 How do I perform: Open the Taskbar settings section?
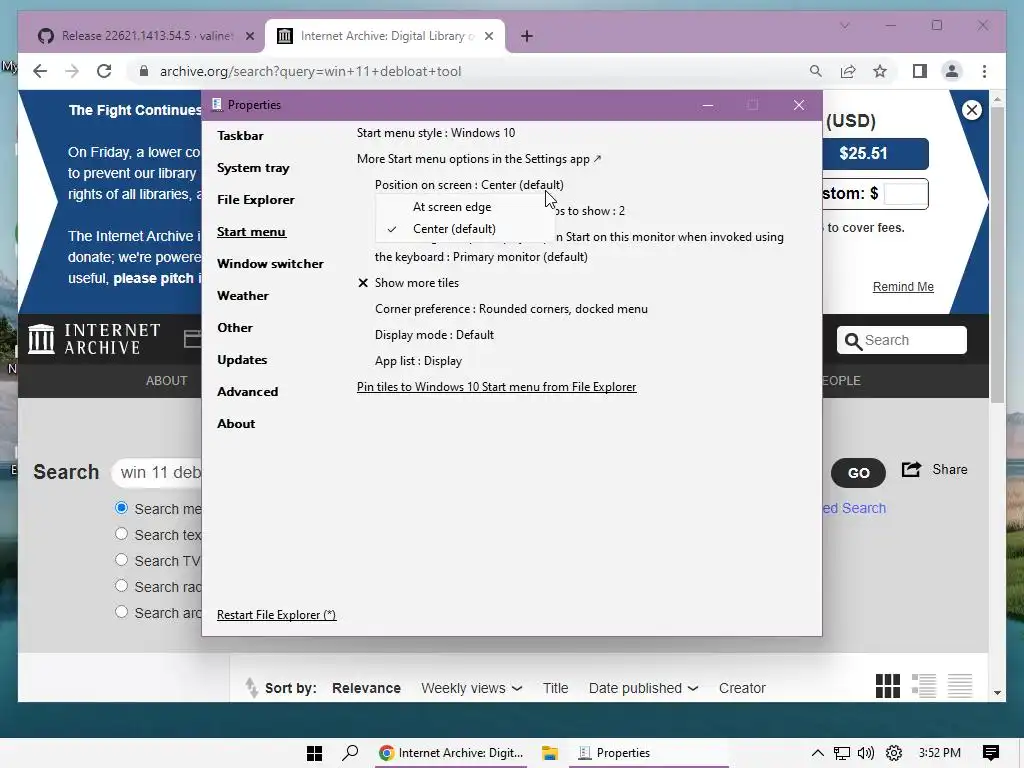pyautogui.click(x=240, y=136)
